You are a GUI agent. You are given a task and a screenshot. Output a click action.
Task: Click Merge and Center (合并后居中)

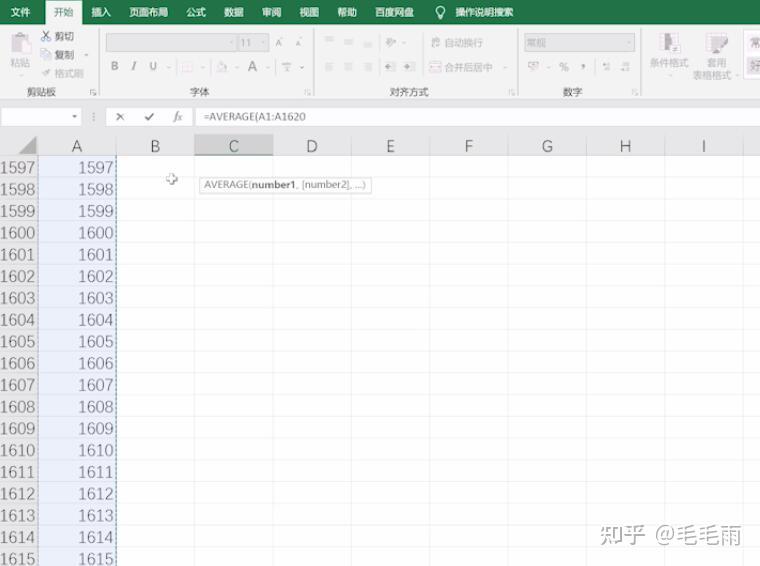point(461,67)
